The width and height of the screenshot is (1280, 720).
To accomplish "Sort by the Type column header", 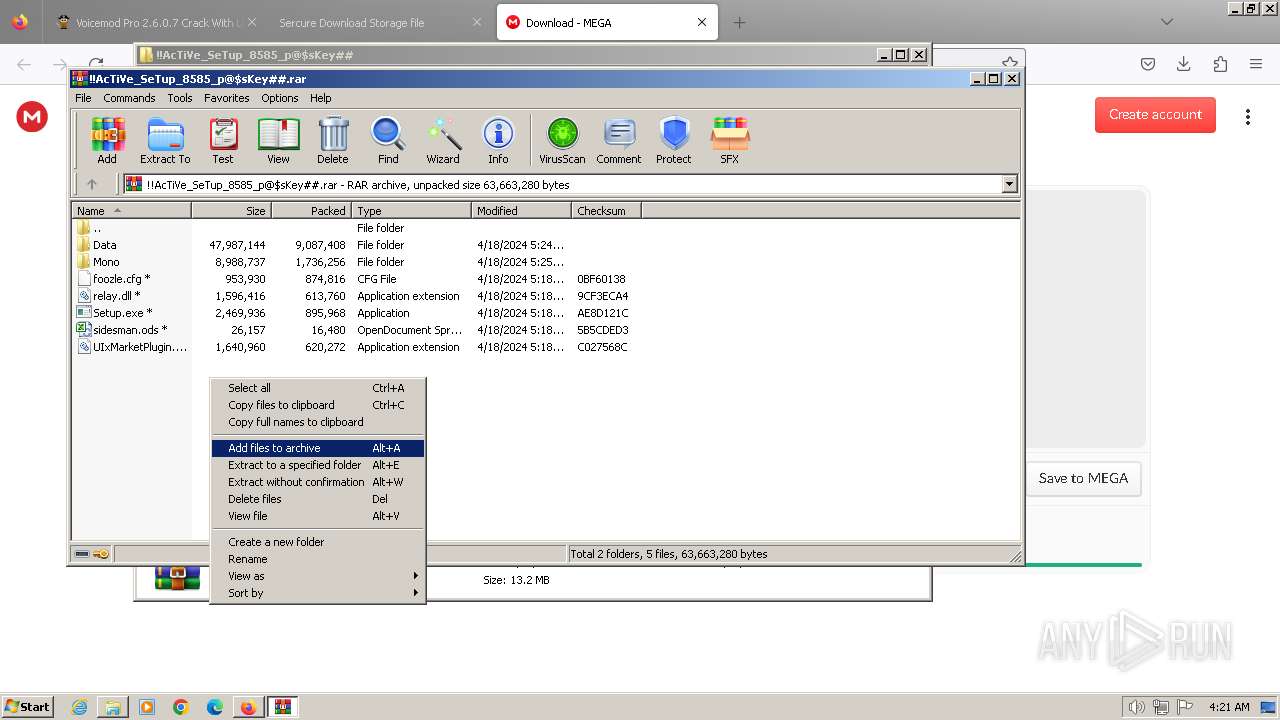I will (x=411, y=211).
